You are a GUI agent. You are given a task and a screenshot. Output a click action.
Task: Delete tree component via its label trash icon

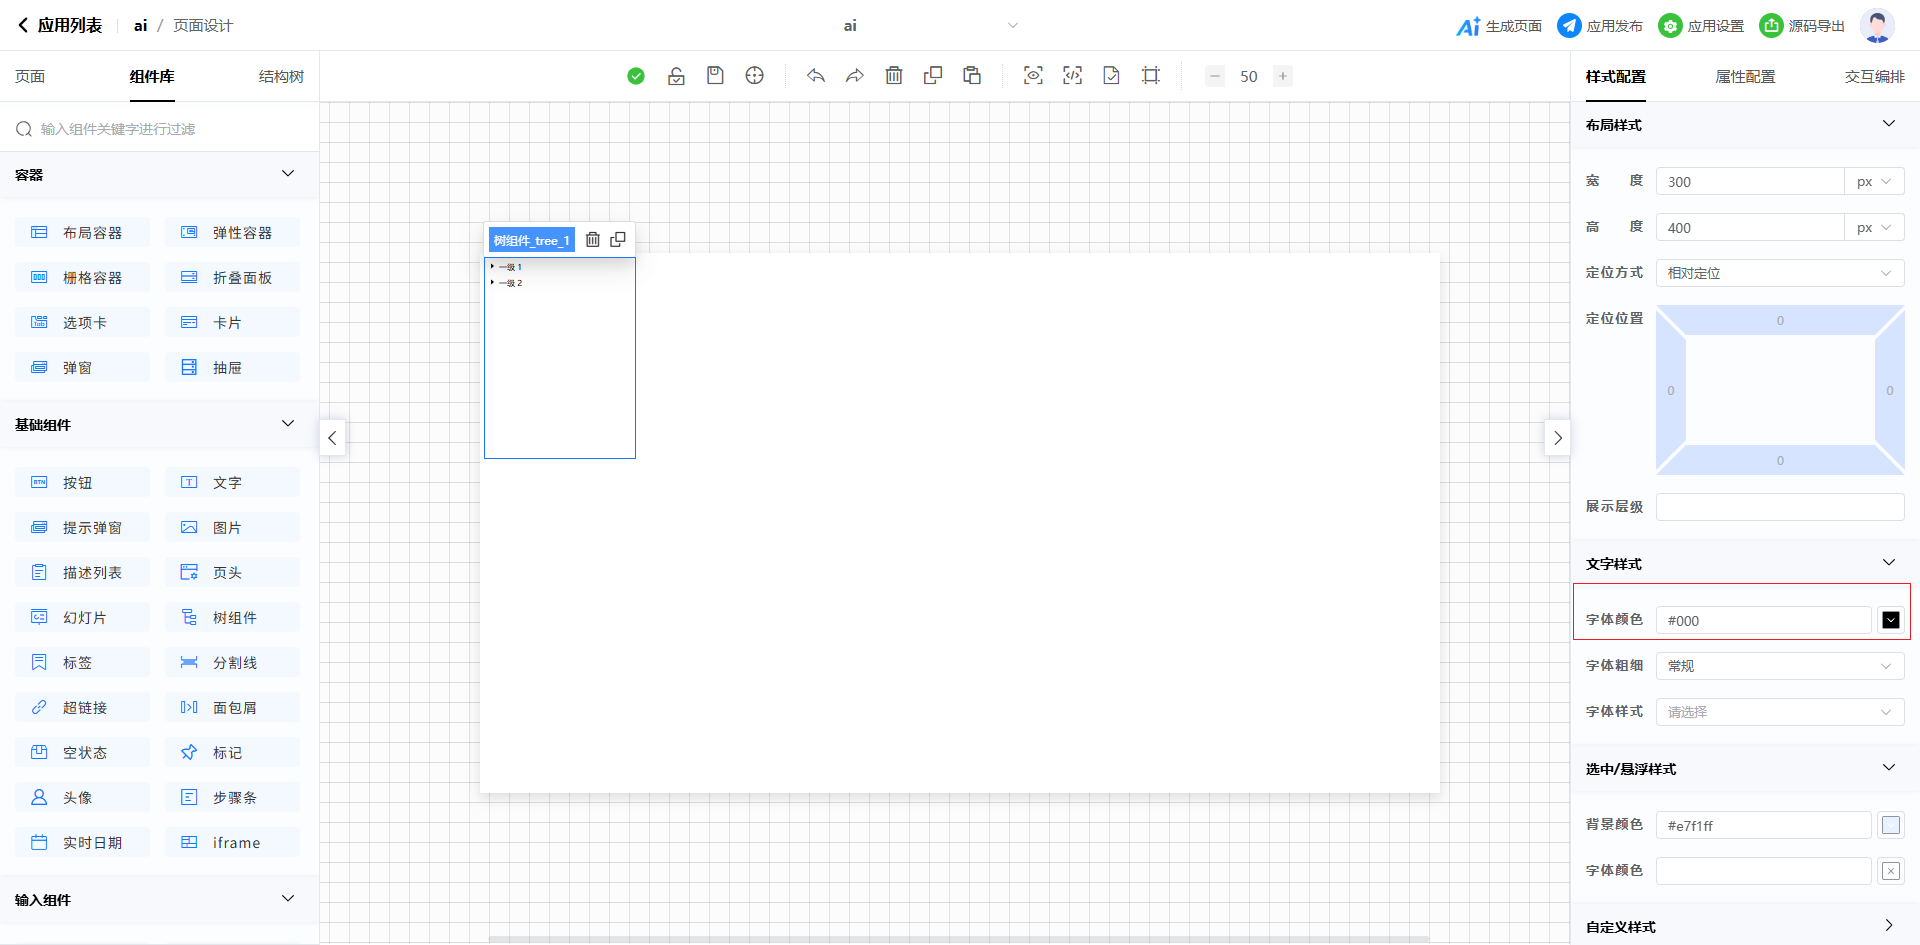[593, 240]
